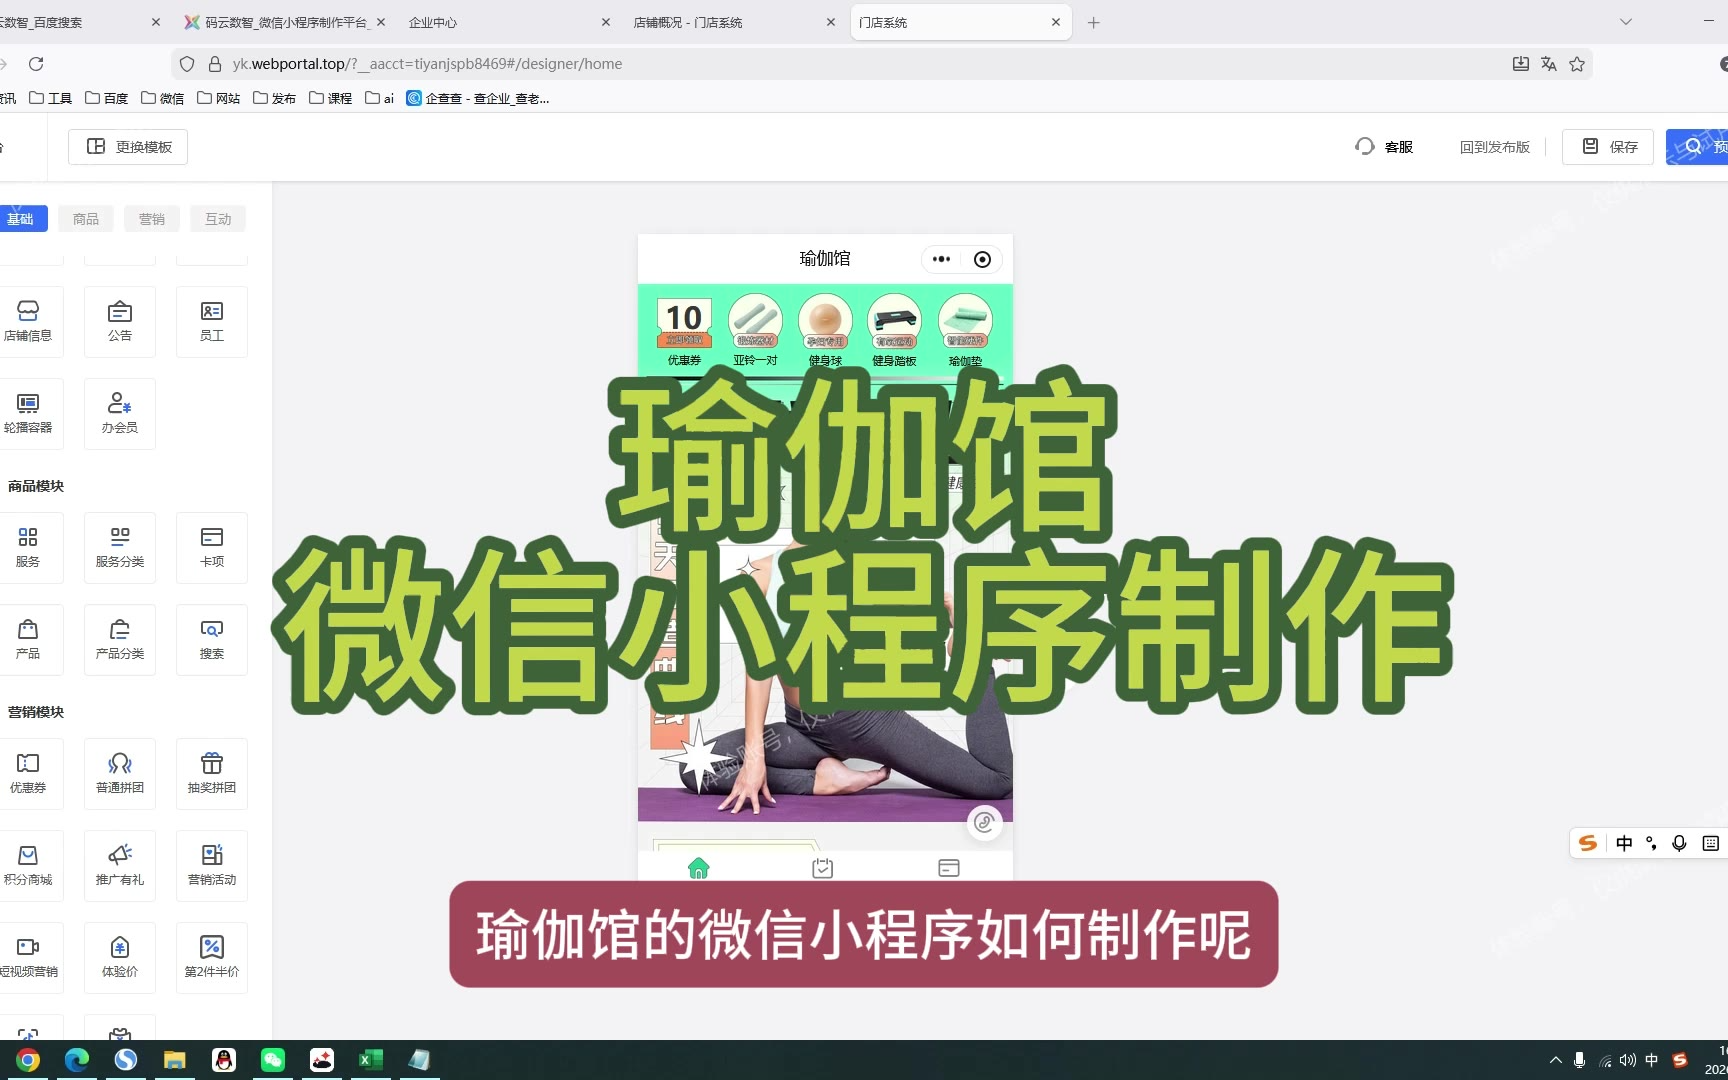Switch to the 商品 component tab
This screenshot has height=1080, width=1728.
86,219
